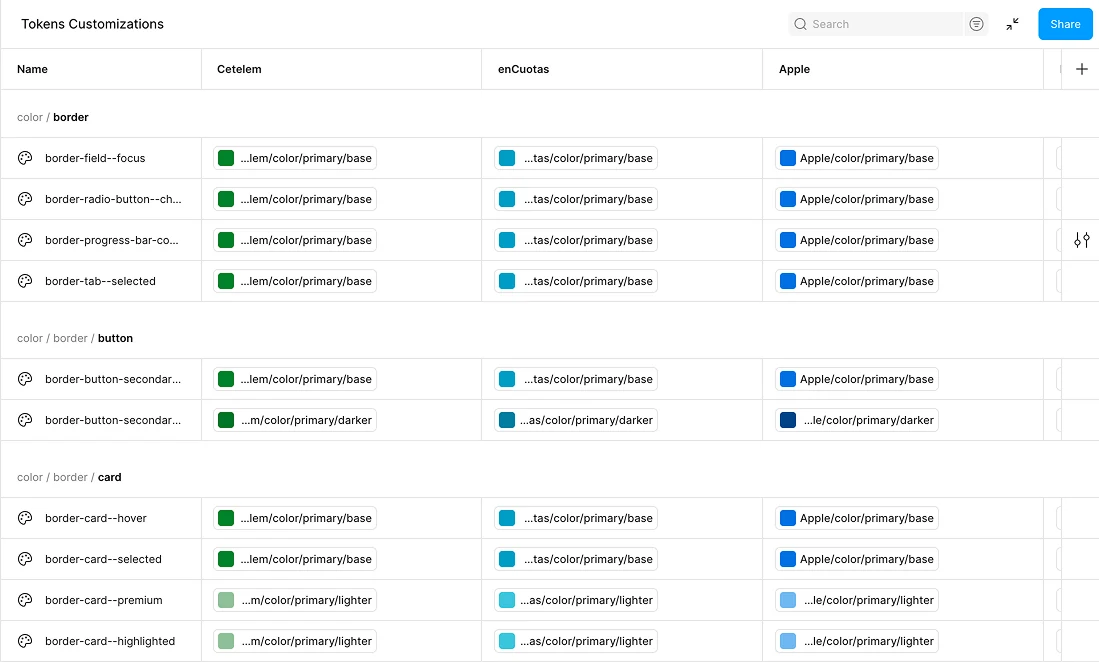This screenshot has width=1099, height=662.
Task: Select the border-radio-button--ch... variable name
Action: (113, 199)
